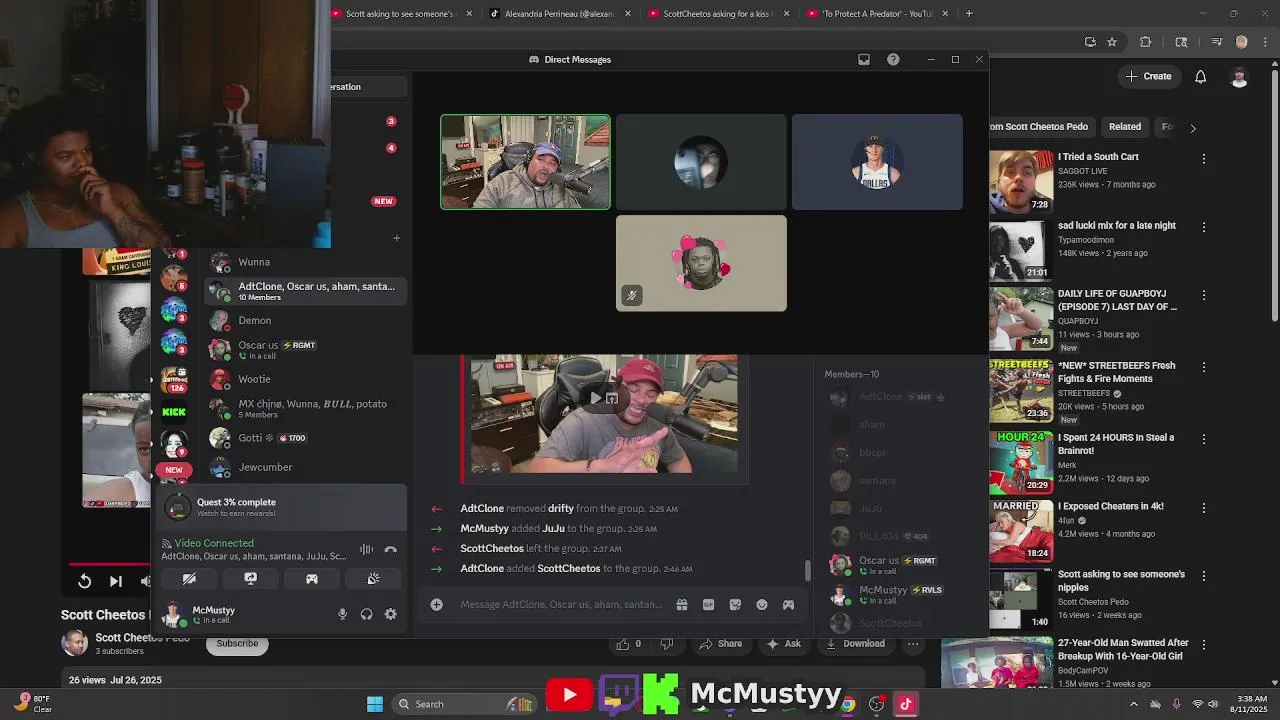Open MX chine group chat

[x=305, y=409]
